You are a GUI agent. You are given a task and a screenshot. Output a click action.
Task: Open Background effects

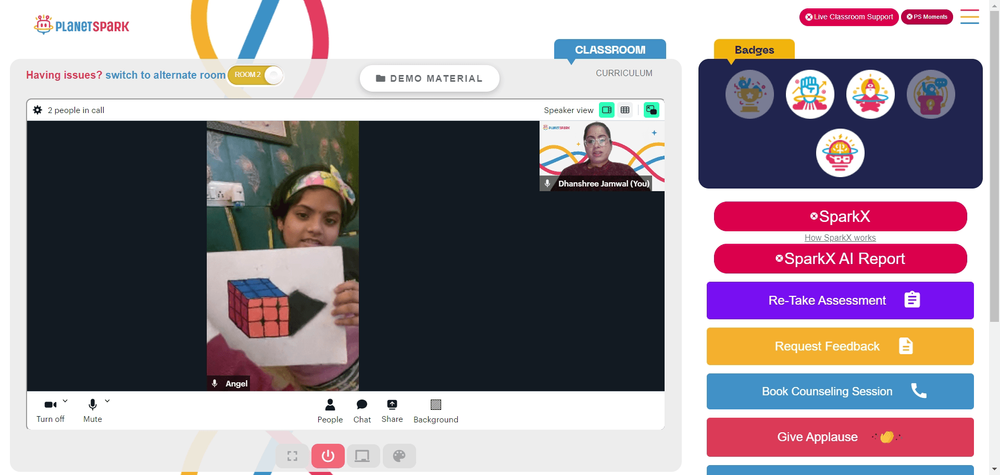coord(436,411)
